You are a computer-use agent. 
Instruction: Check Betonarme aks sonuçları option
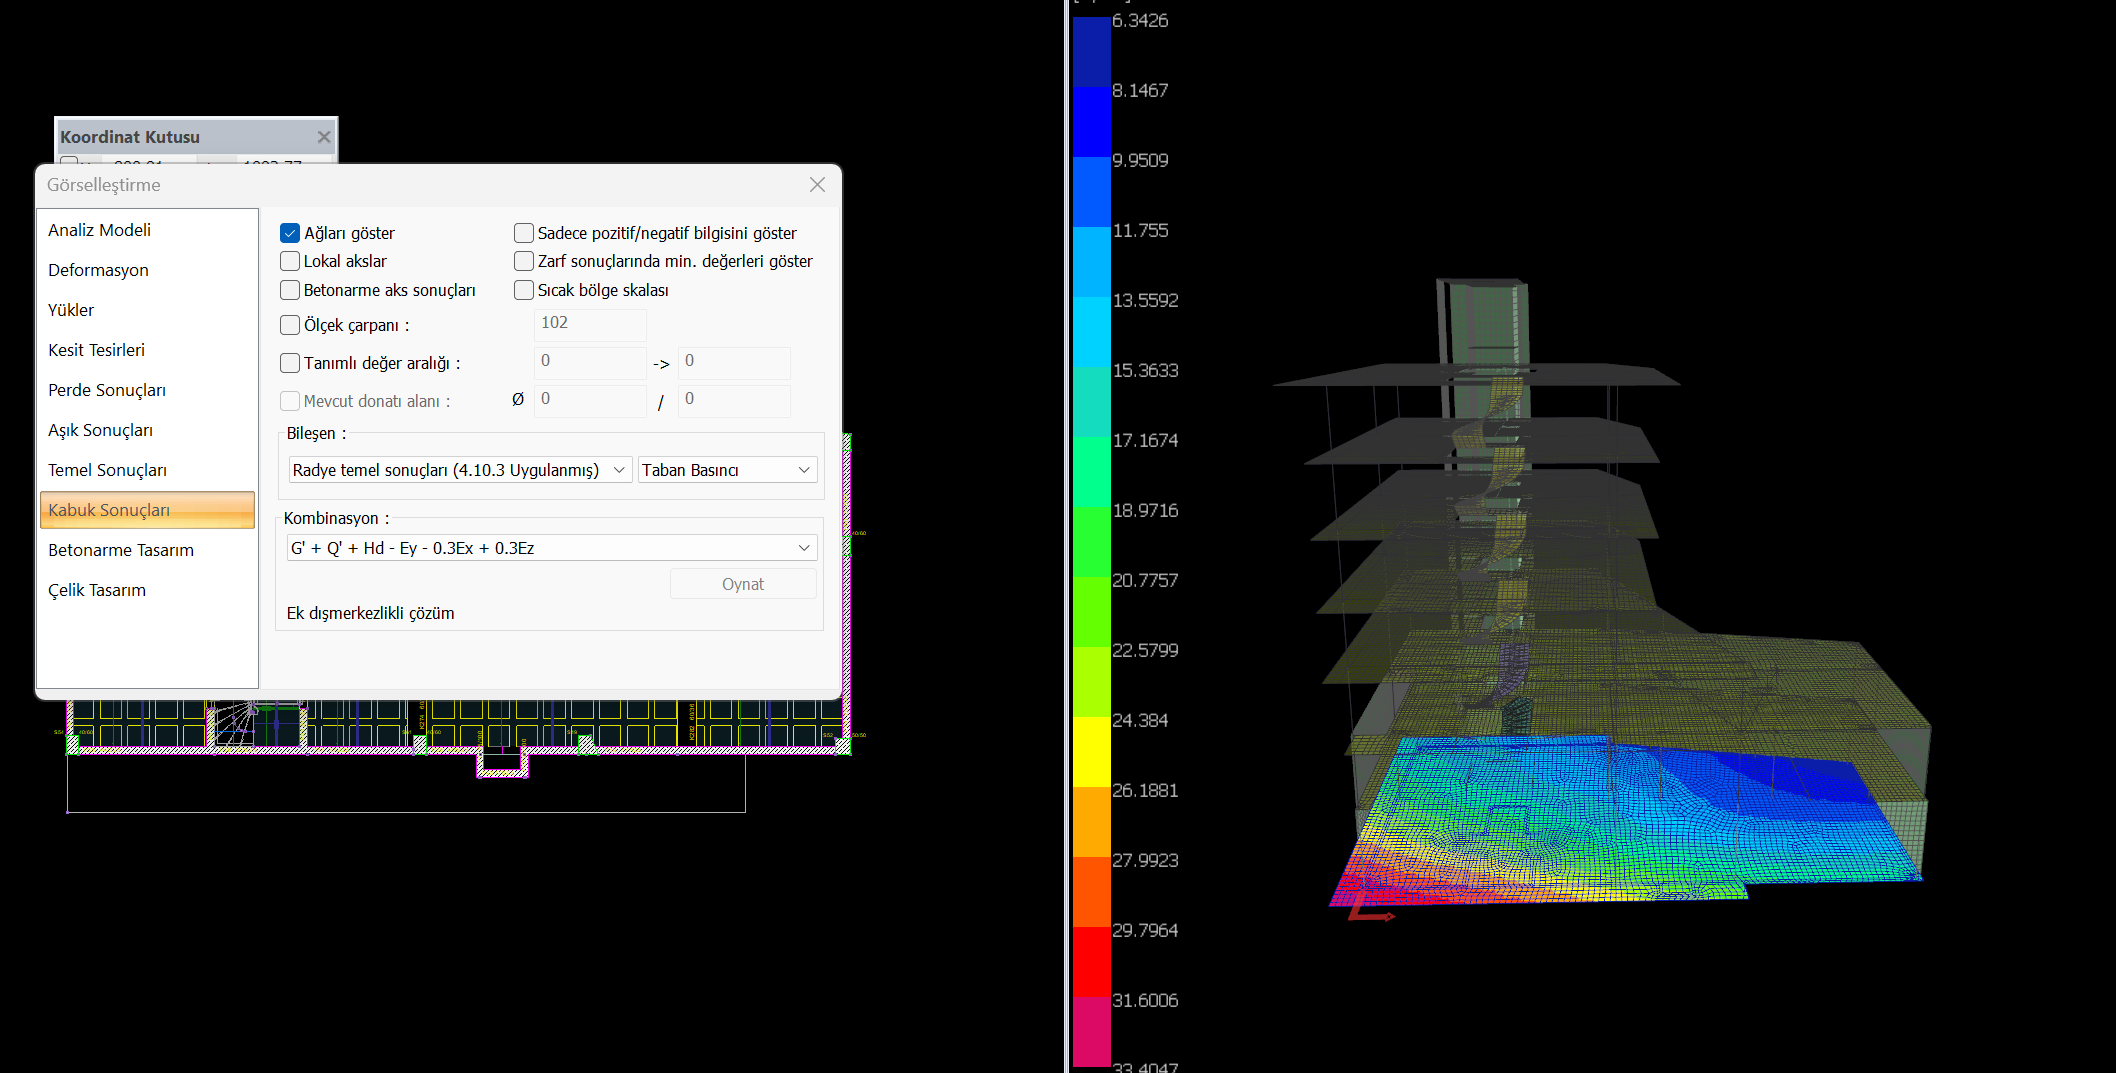pyautogui.click(x=290, y=290)
